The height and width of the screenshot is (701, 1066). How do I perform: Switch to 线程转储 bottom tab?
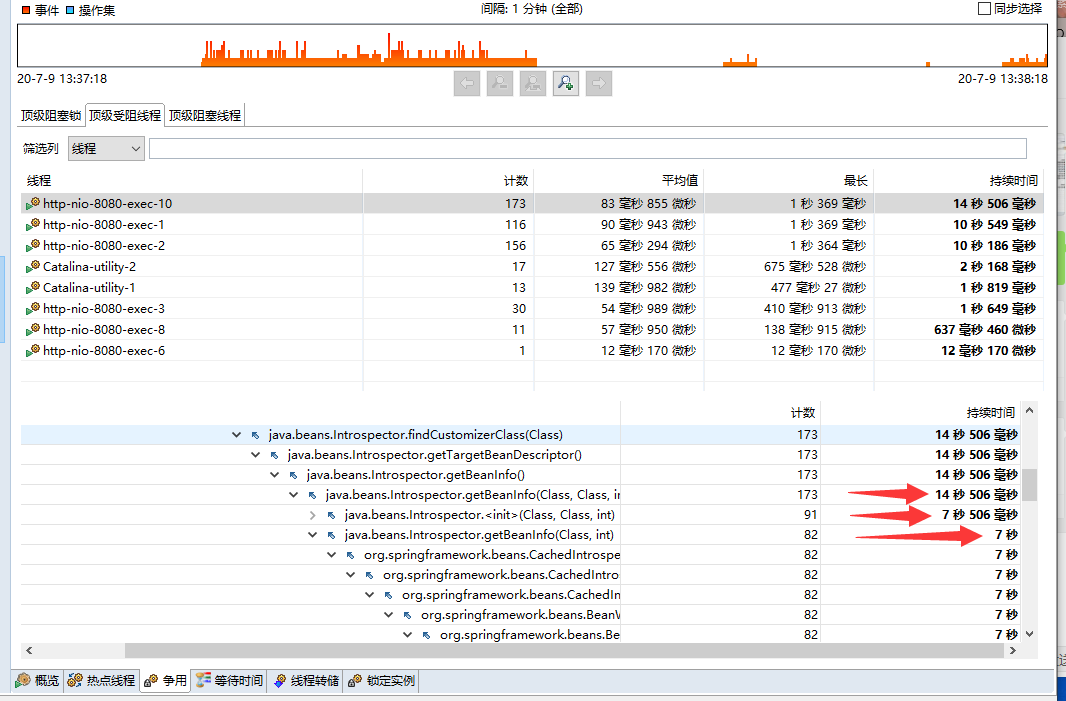[x=306, y=681]
